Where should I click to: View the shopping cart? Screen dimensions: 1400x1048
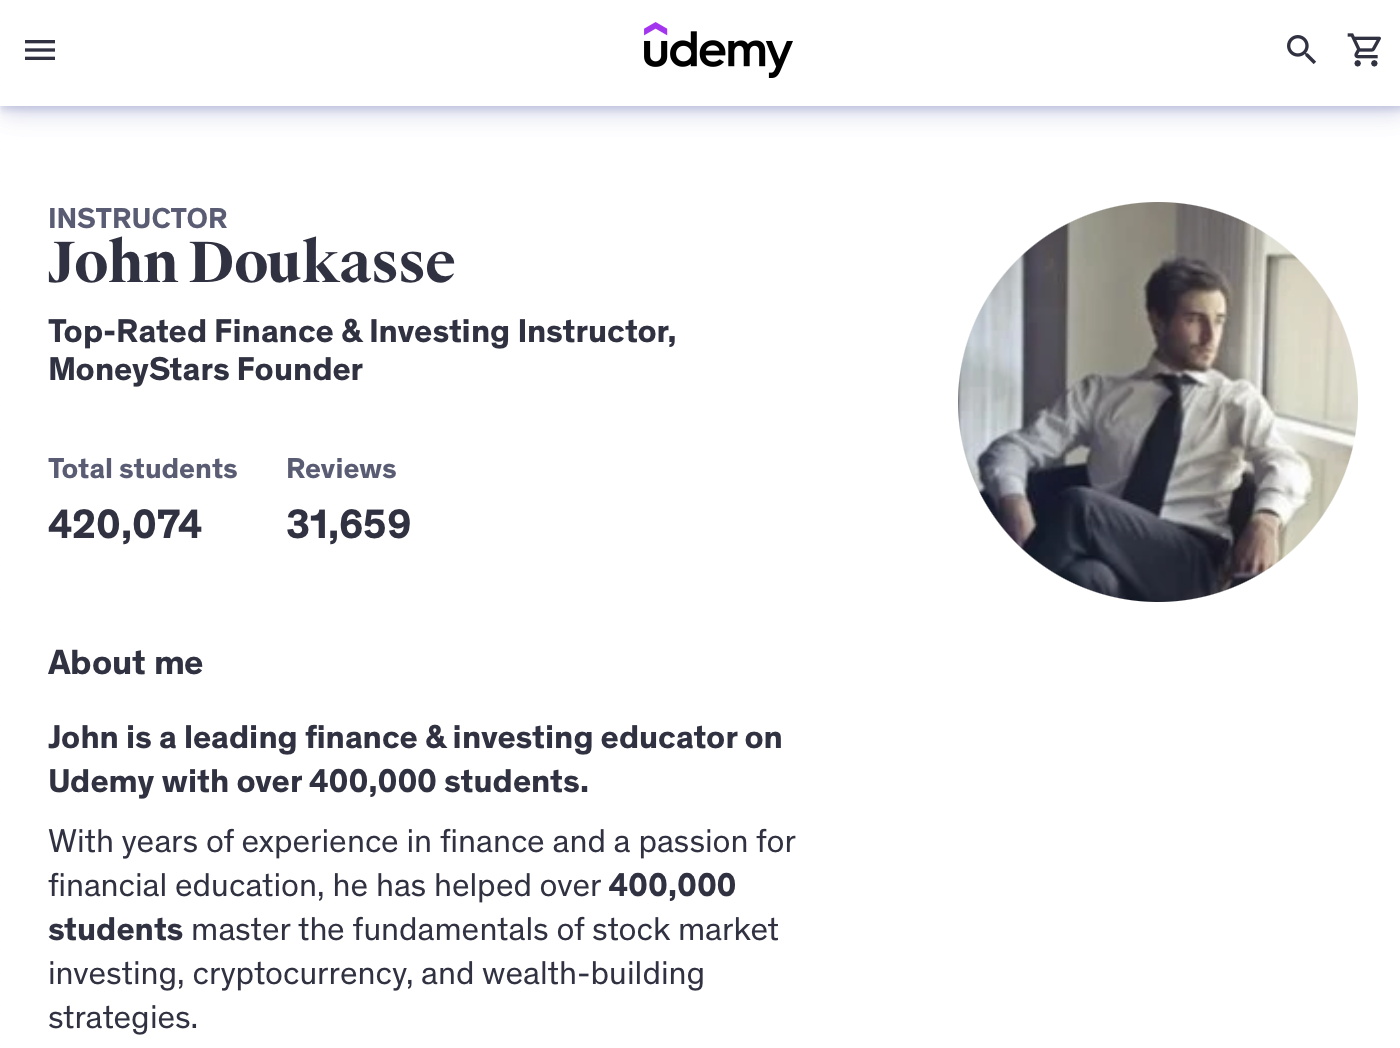point(1364,49)
